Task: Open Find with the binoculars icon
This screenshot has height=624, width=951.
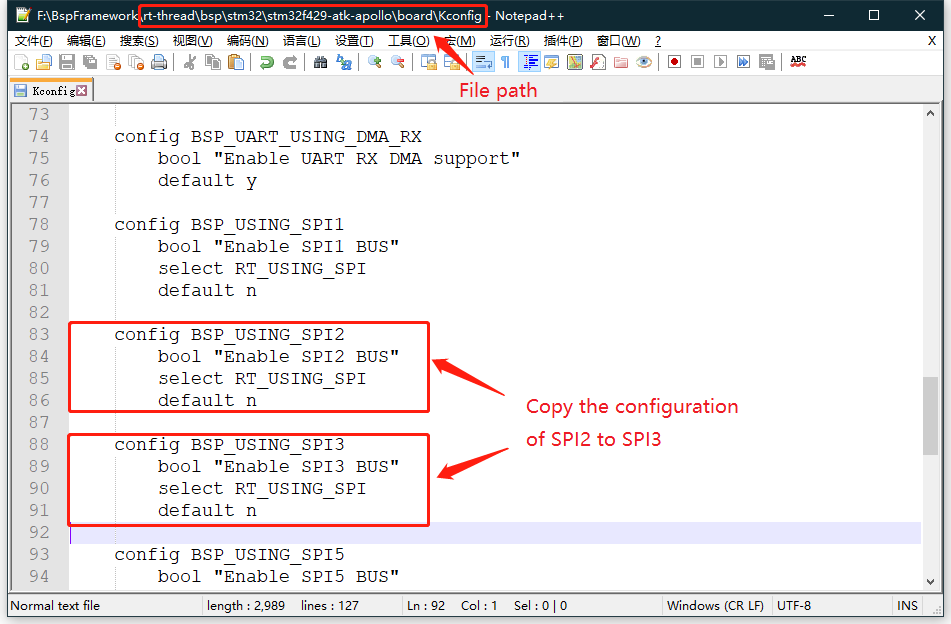Action: pos(320,62)
